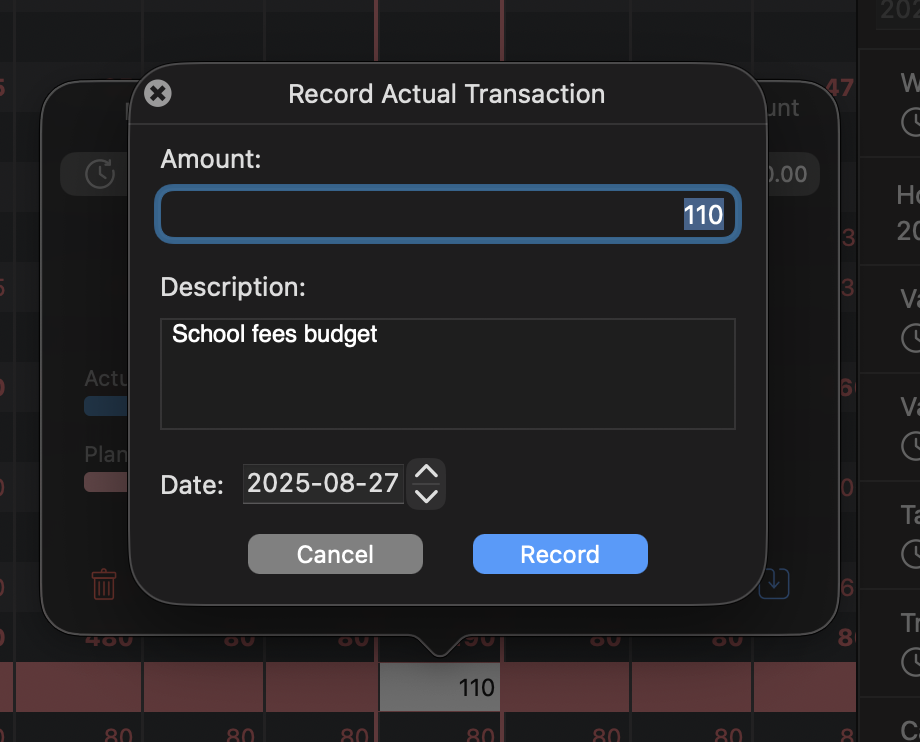Click clock icon under sidebar entry starting 'W'
Image resolution: width=920 pixels, height=742 pixels.
coord(911,123)
